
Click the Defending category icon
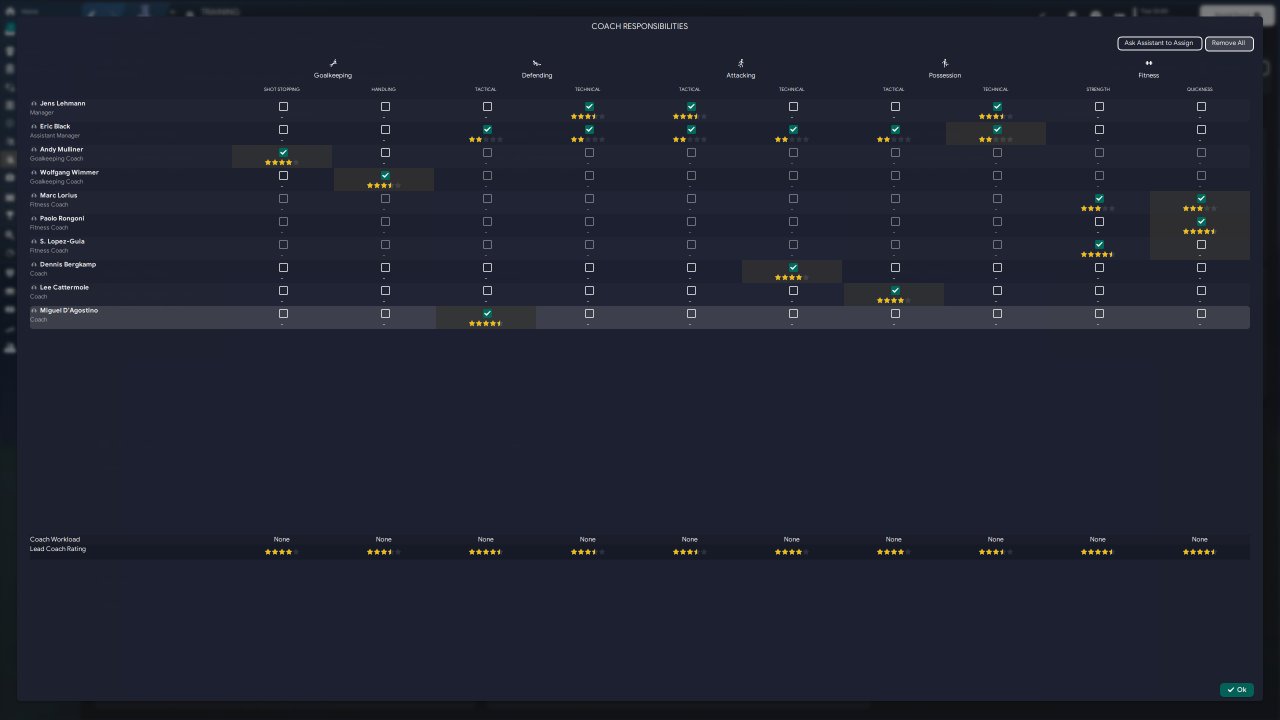click(x=537, y=63)
